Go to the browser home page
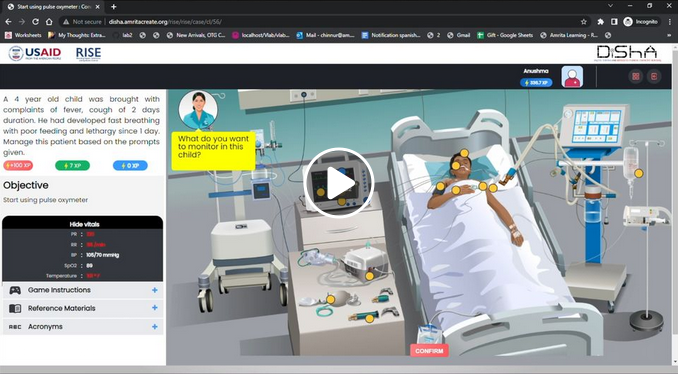Image resolution: width=678 pixels, height=376 pixels. (x=49, y=22)
